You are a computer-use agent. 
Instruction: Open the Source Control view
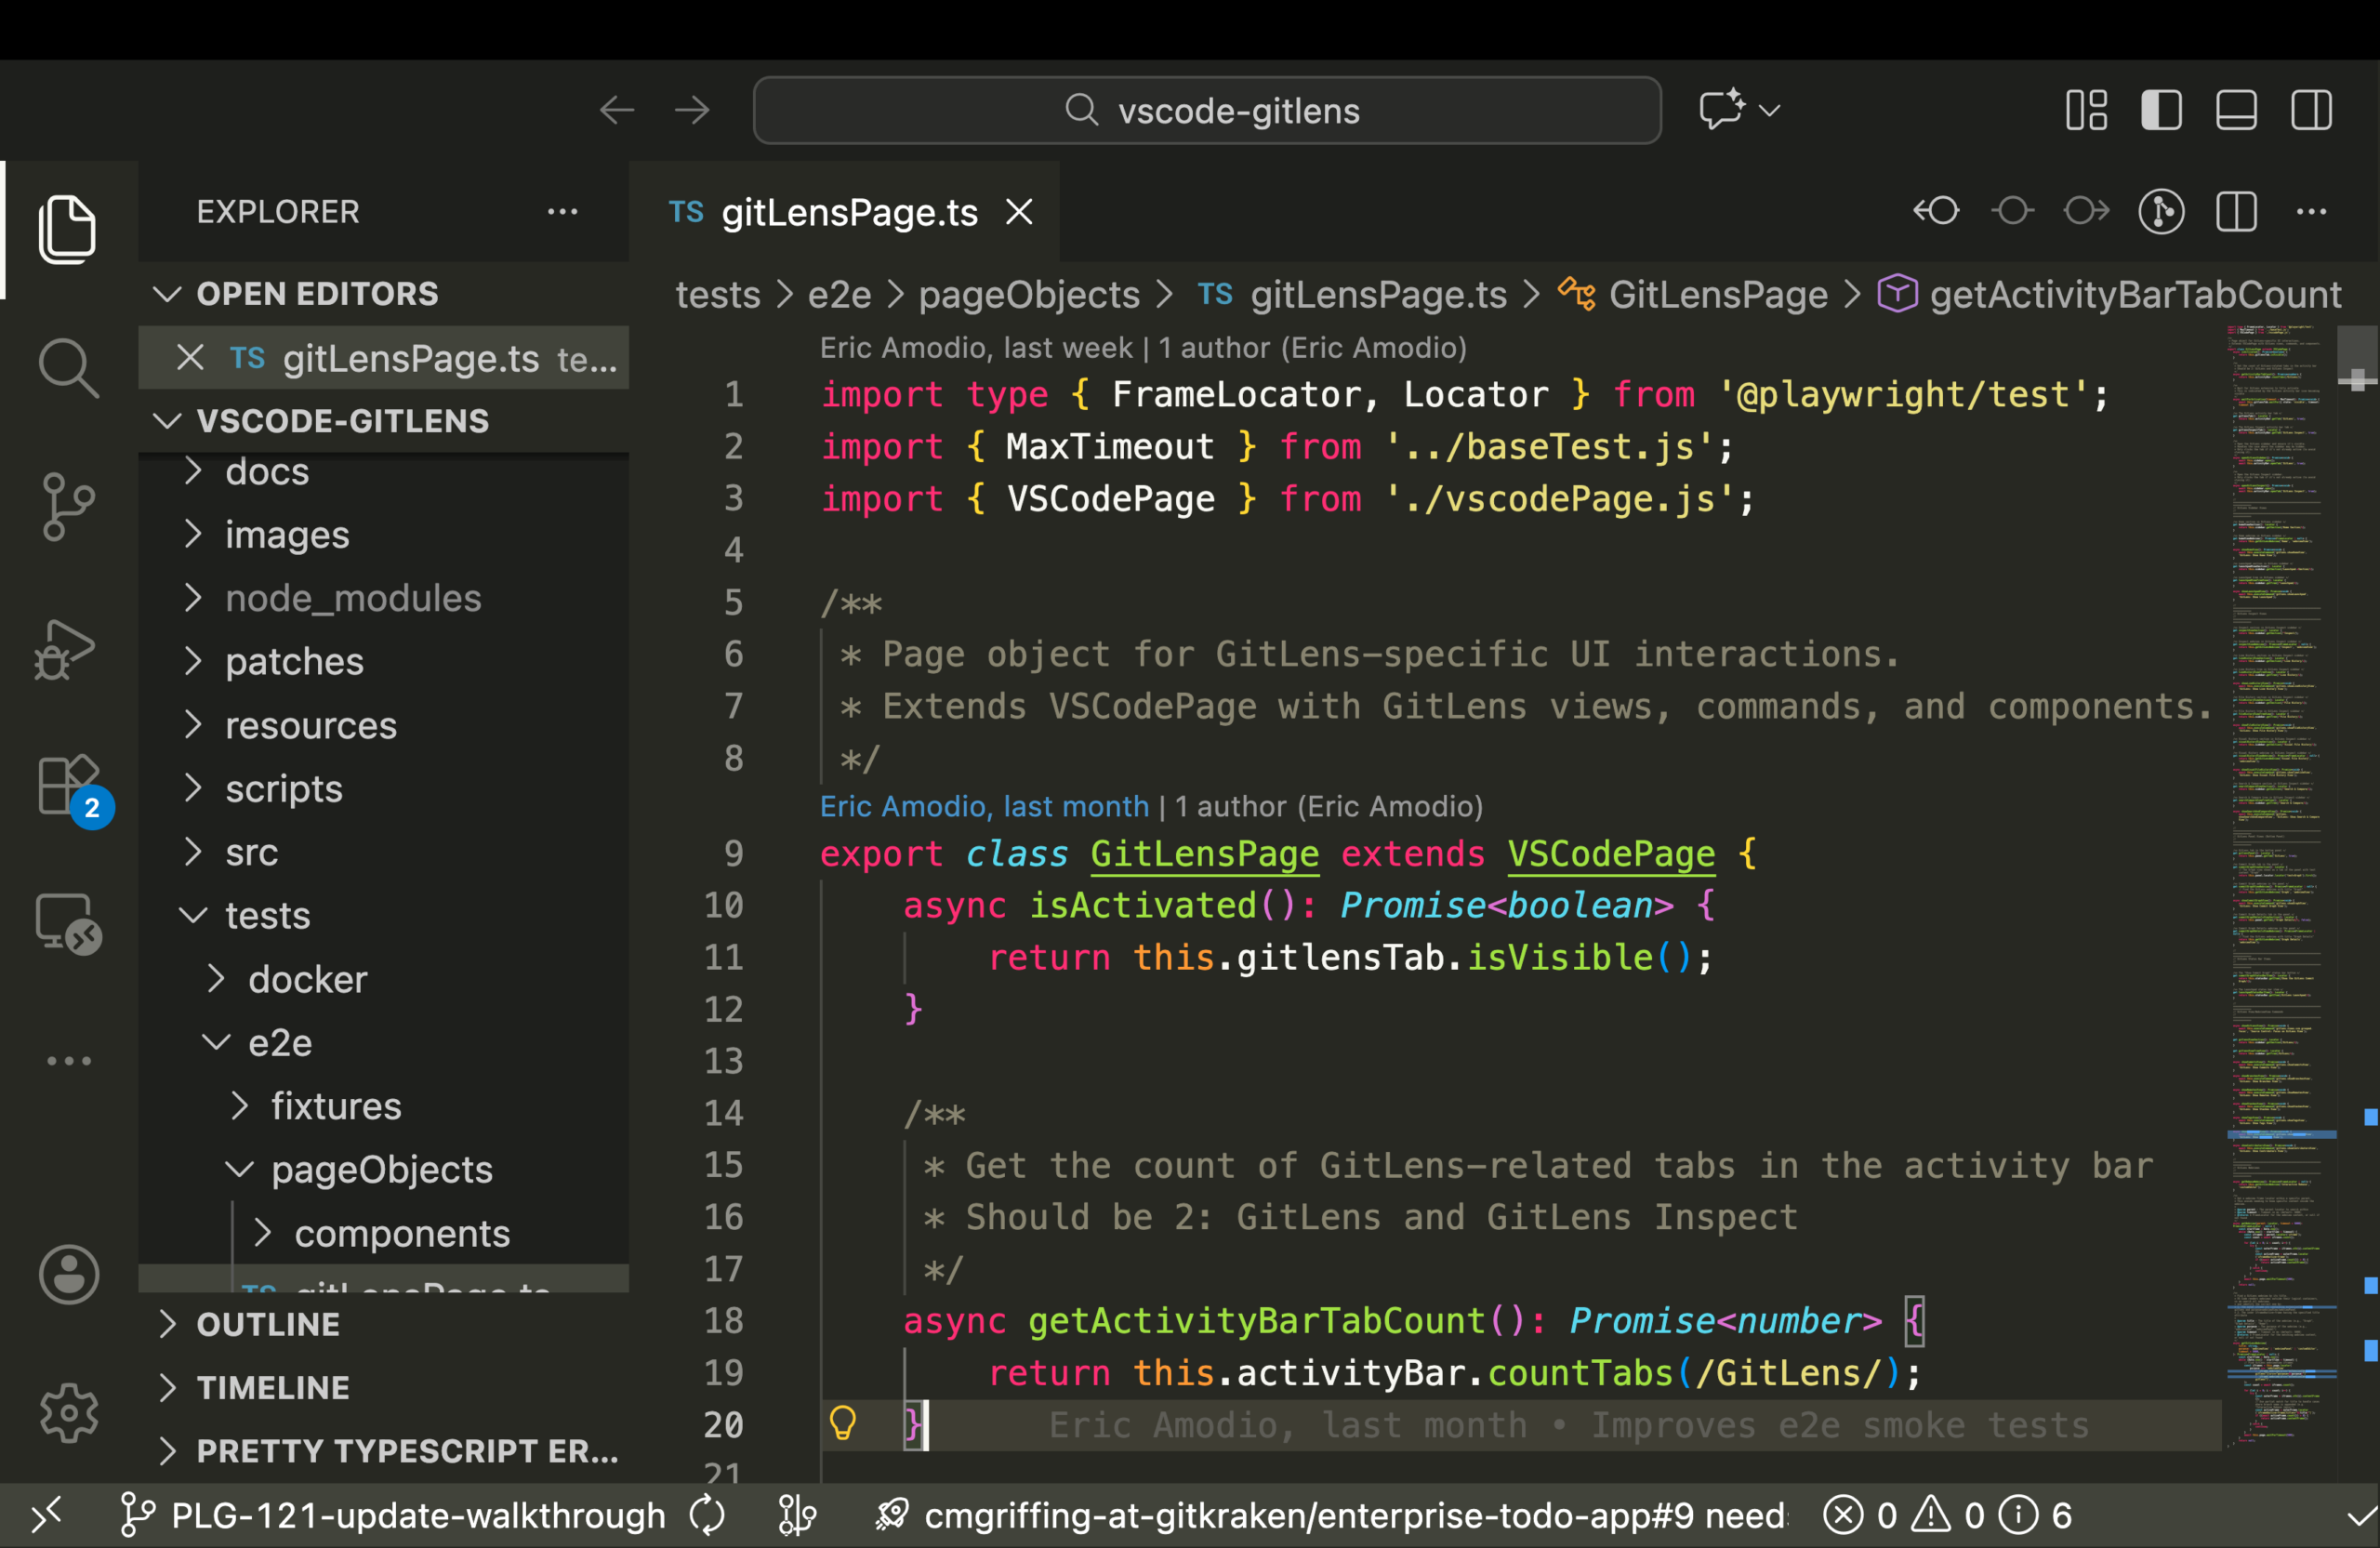[68, 508]
